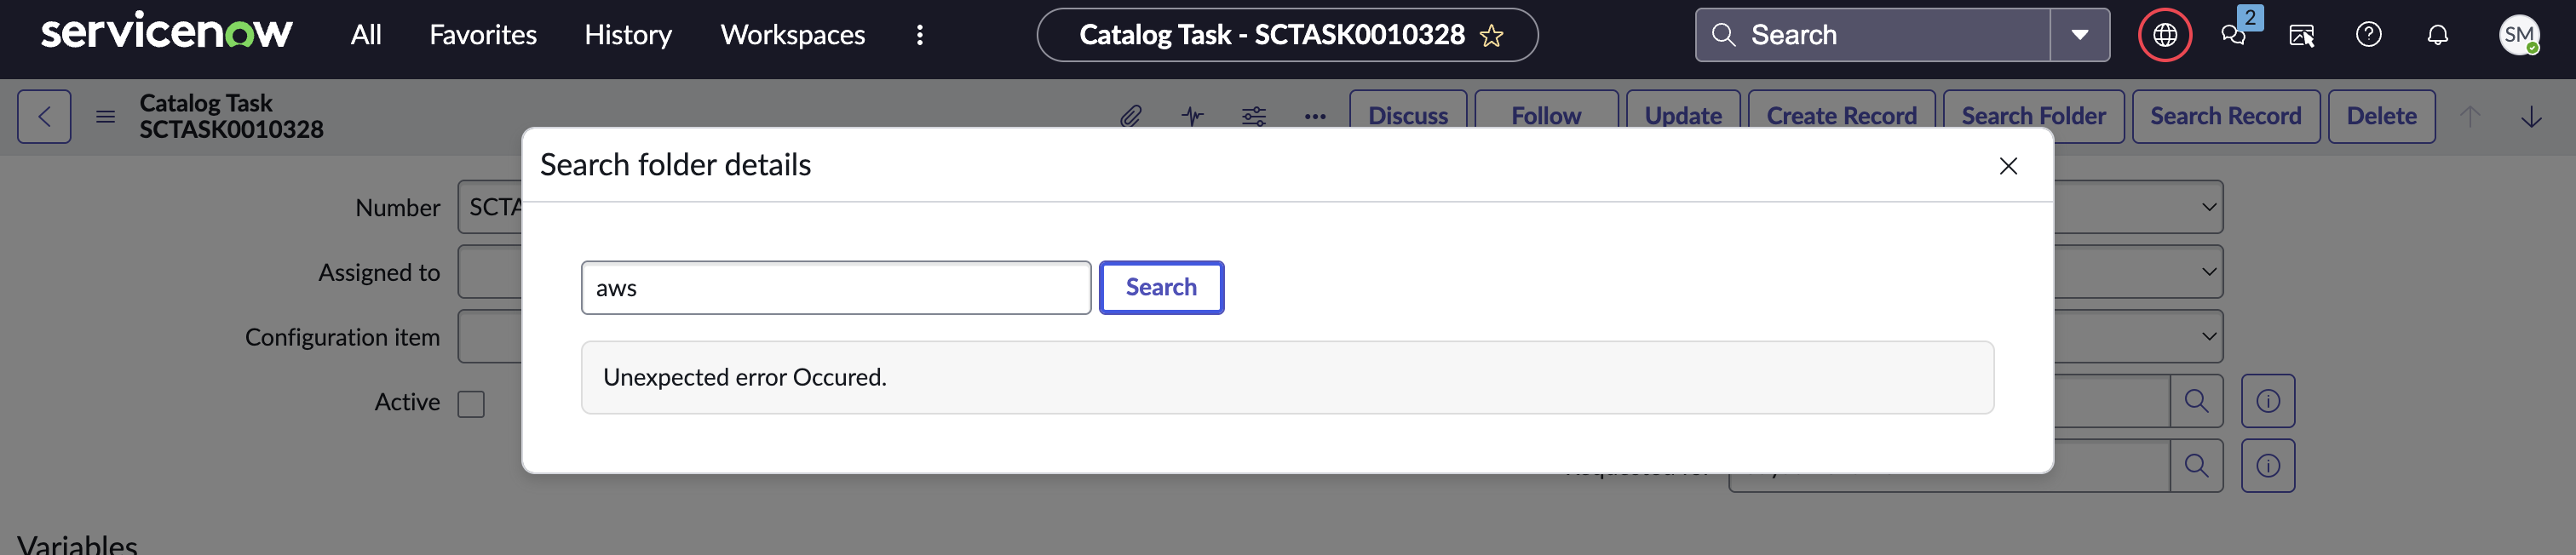Close the Search folder details dialog
The height and width of the screenshot is (555, 2576).
(2007, 166)
